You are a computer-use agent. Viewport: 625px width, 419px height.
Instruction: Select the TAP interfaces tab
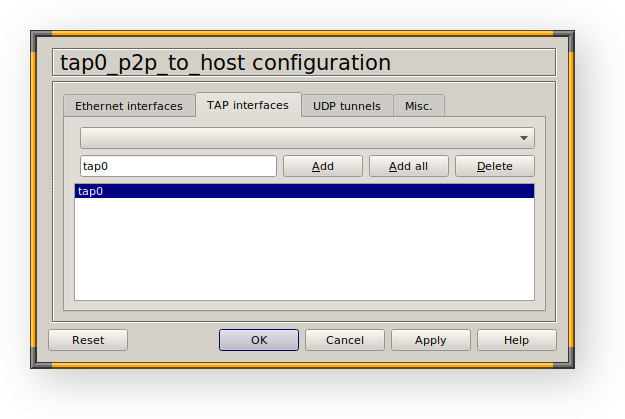pos(248,105)
